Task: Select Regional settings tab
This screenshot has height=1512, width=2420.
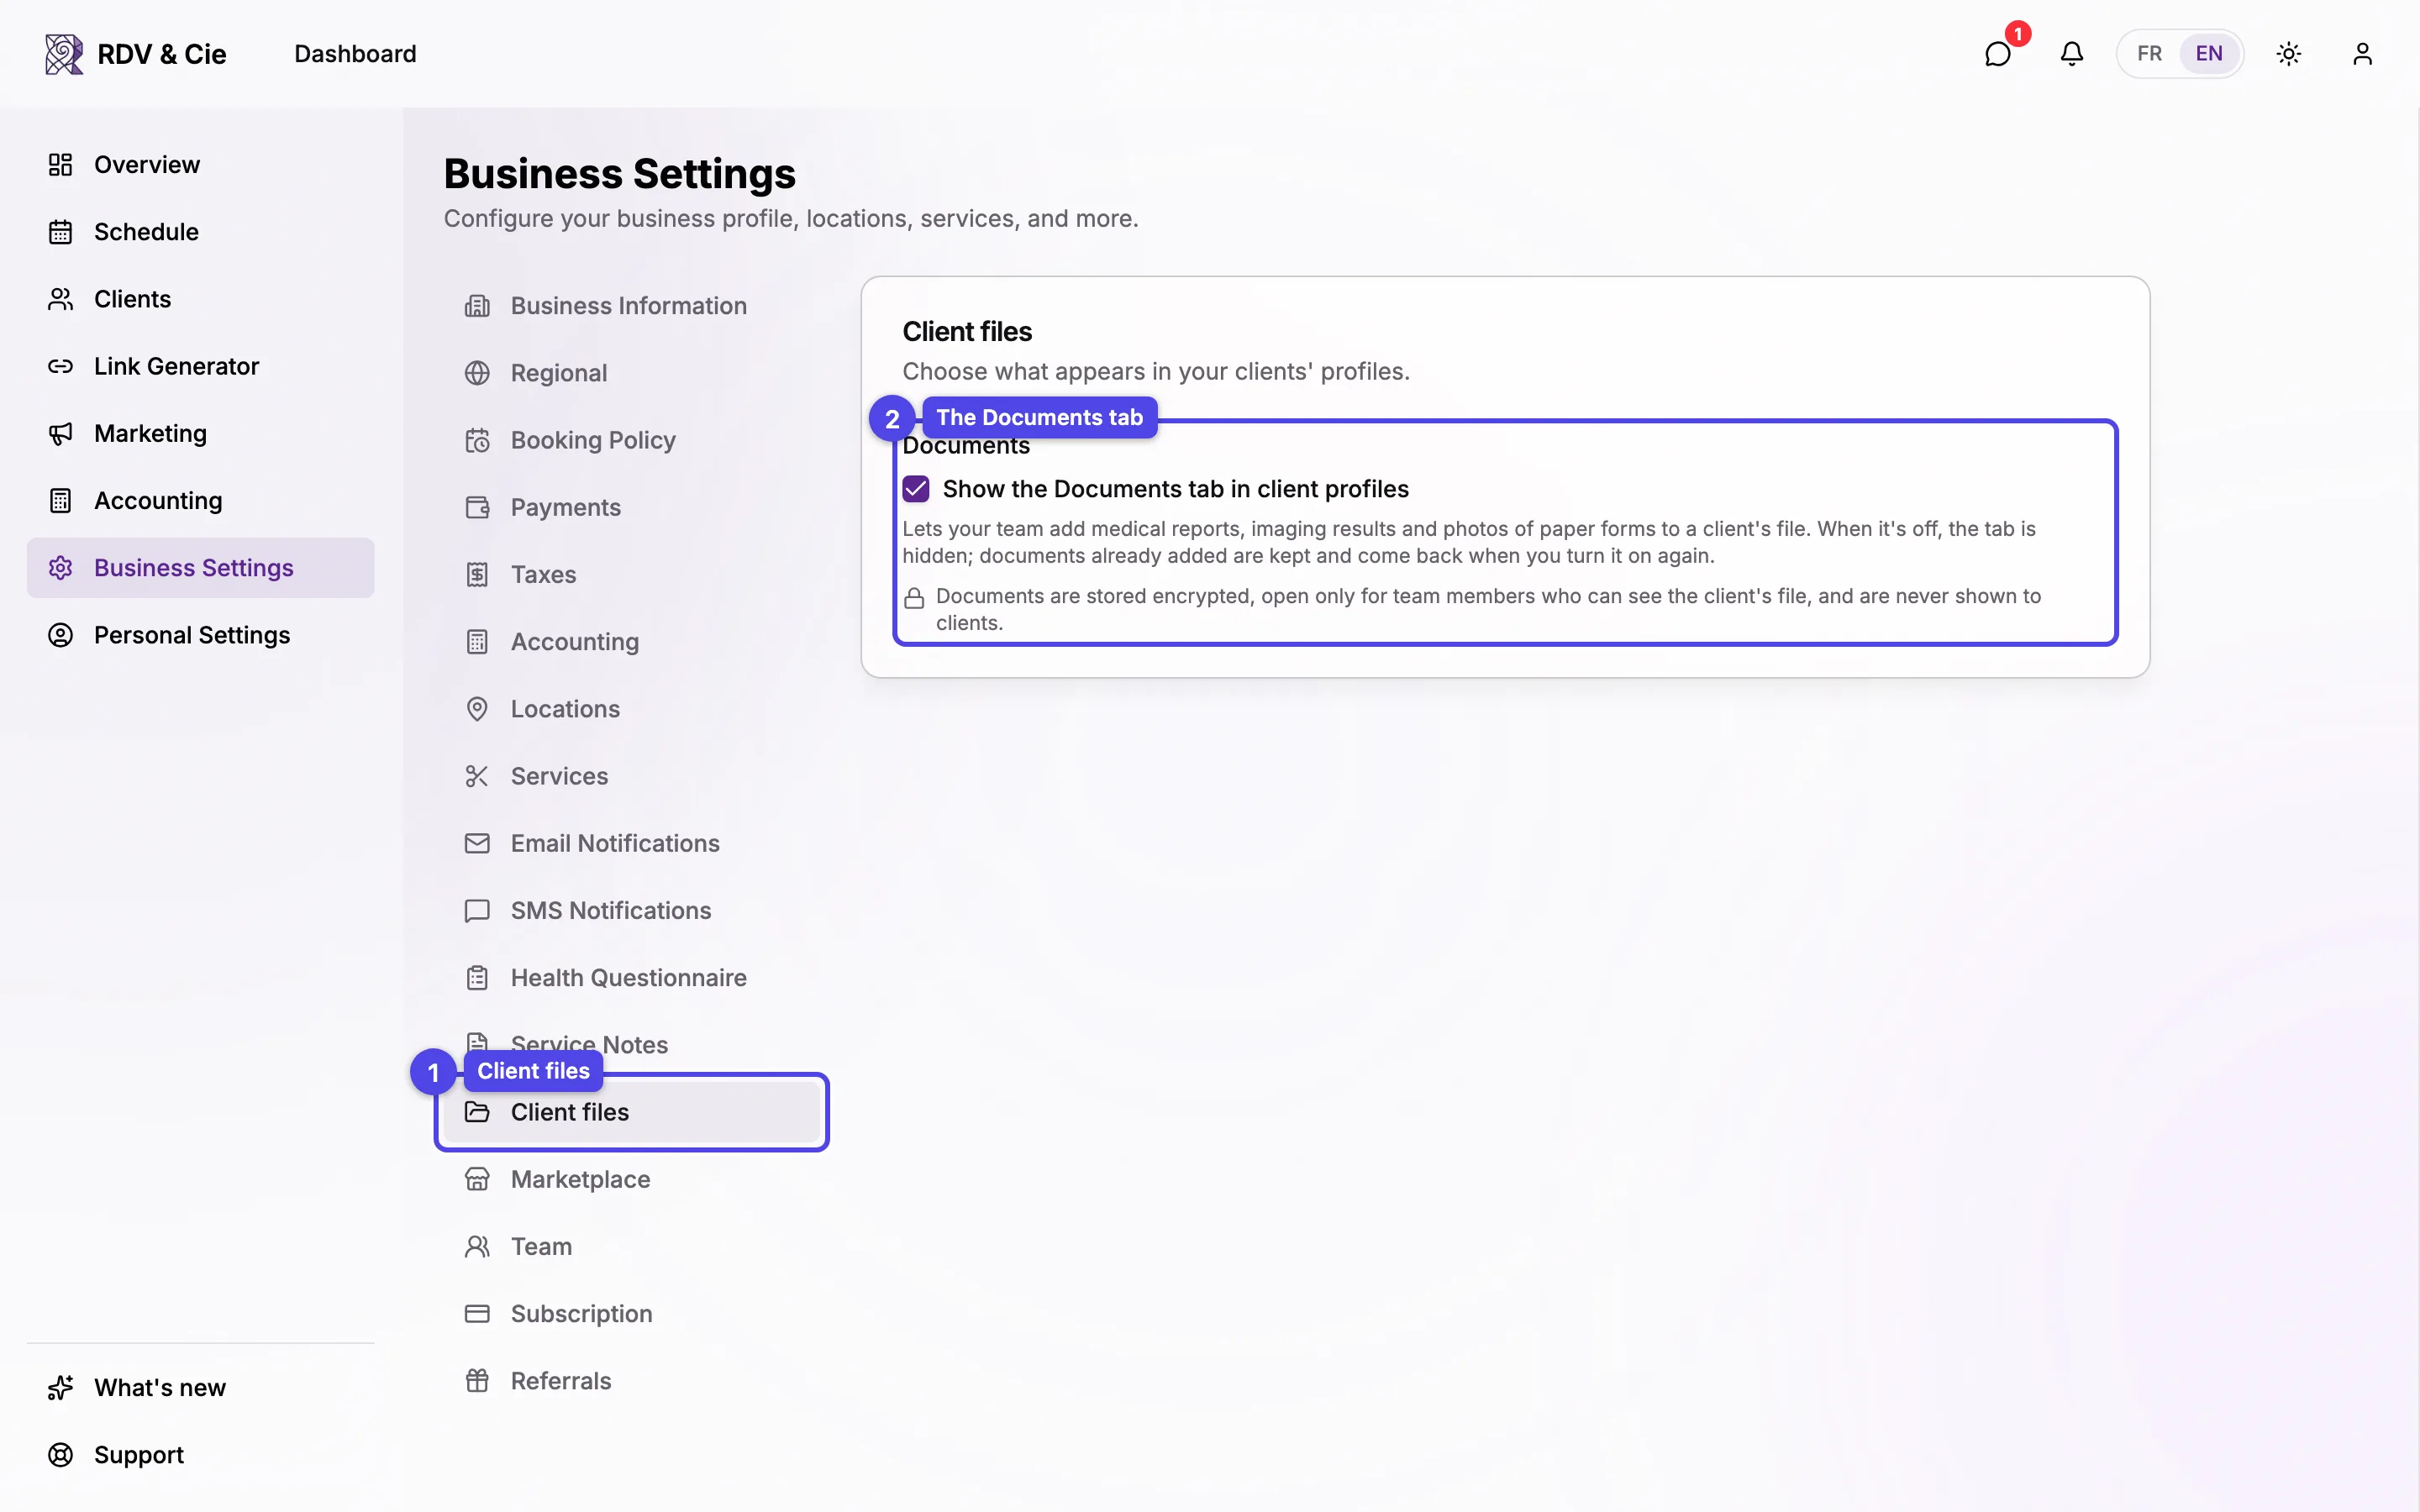Action: pyautogui.click(x=632, y=373)
